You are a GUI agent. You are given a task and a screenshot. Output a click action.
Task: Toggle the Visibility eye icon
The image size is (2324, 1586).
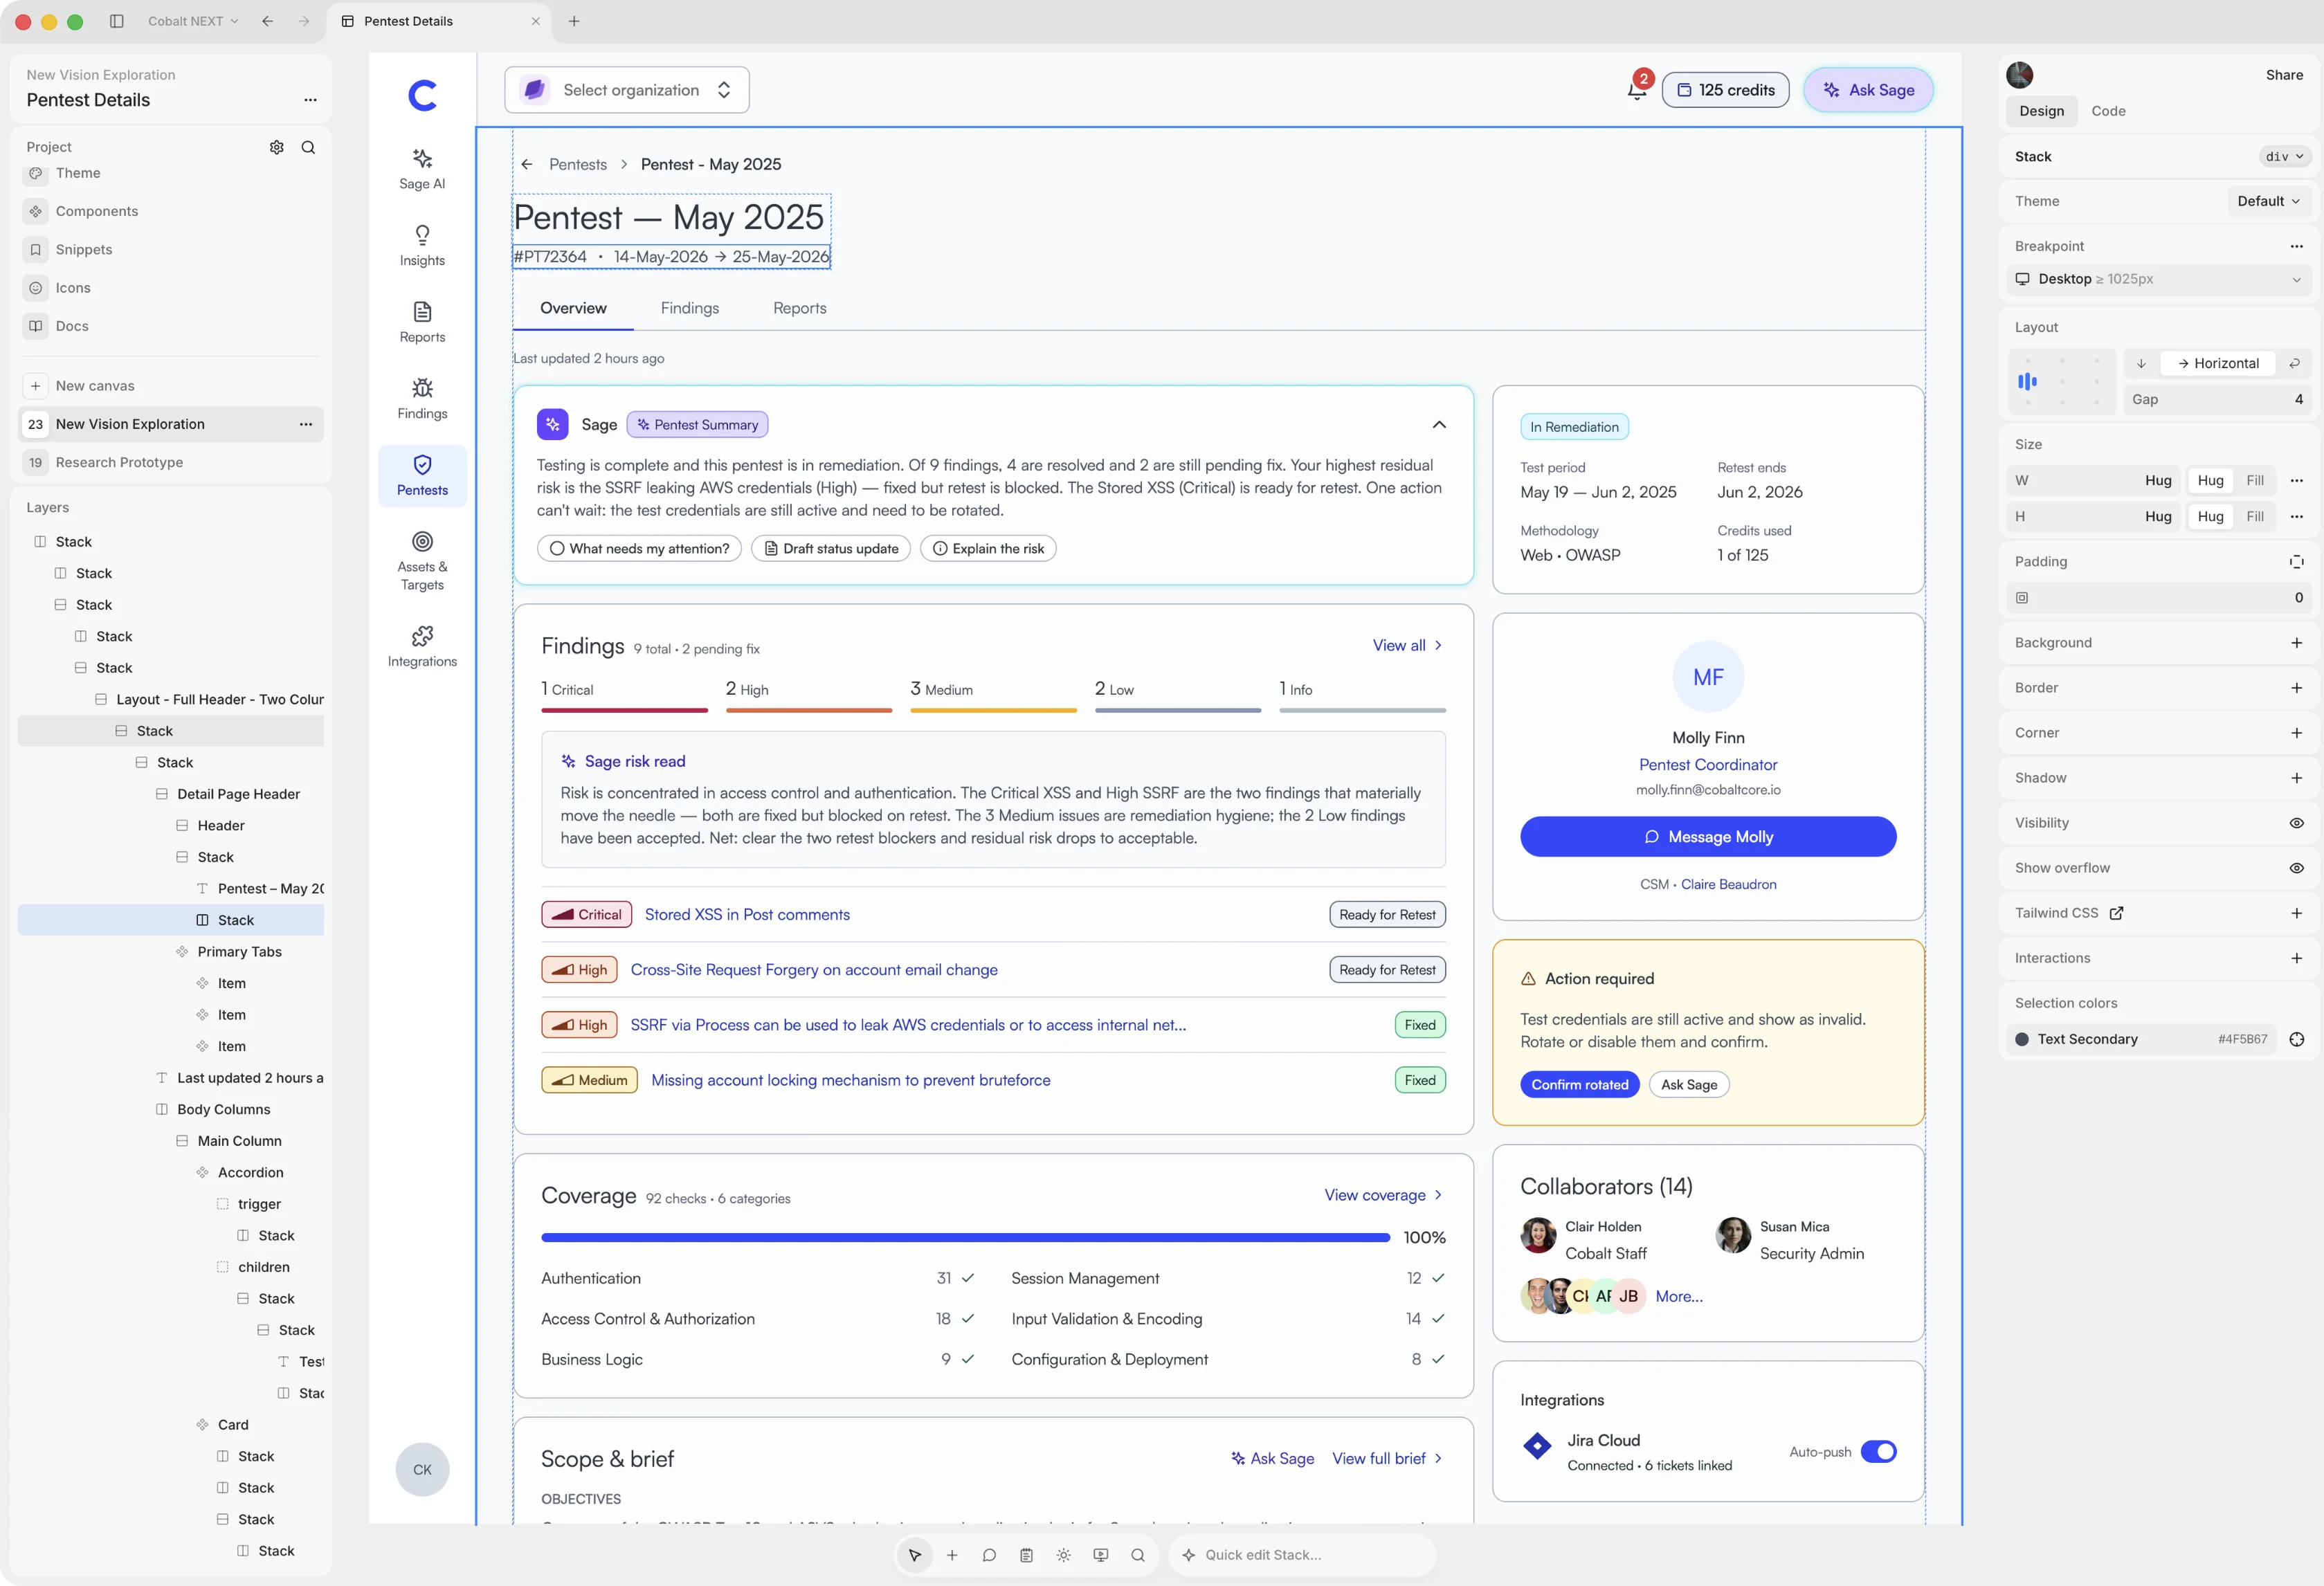[2296, 823]
